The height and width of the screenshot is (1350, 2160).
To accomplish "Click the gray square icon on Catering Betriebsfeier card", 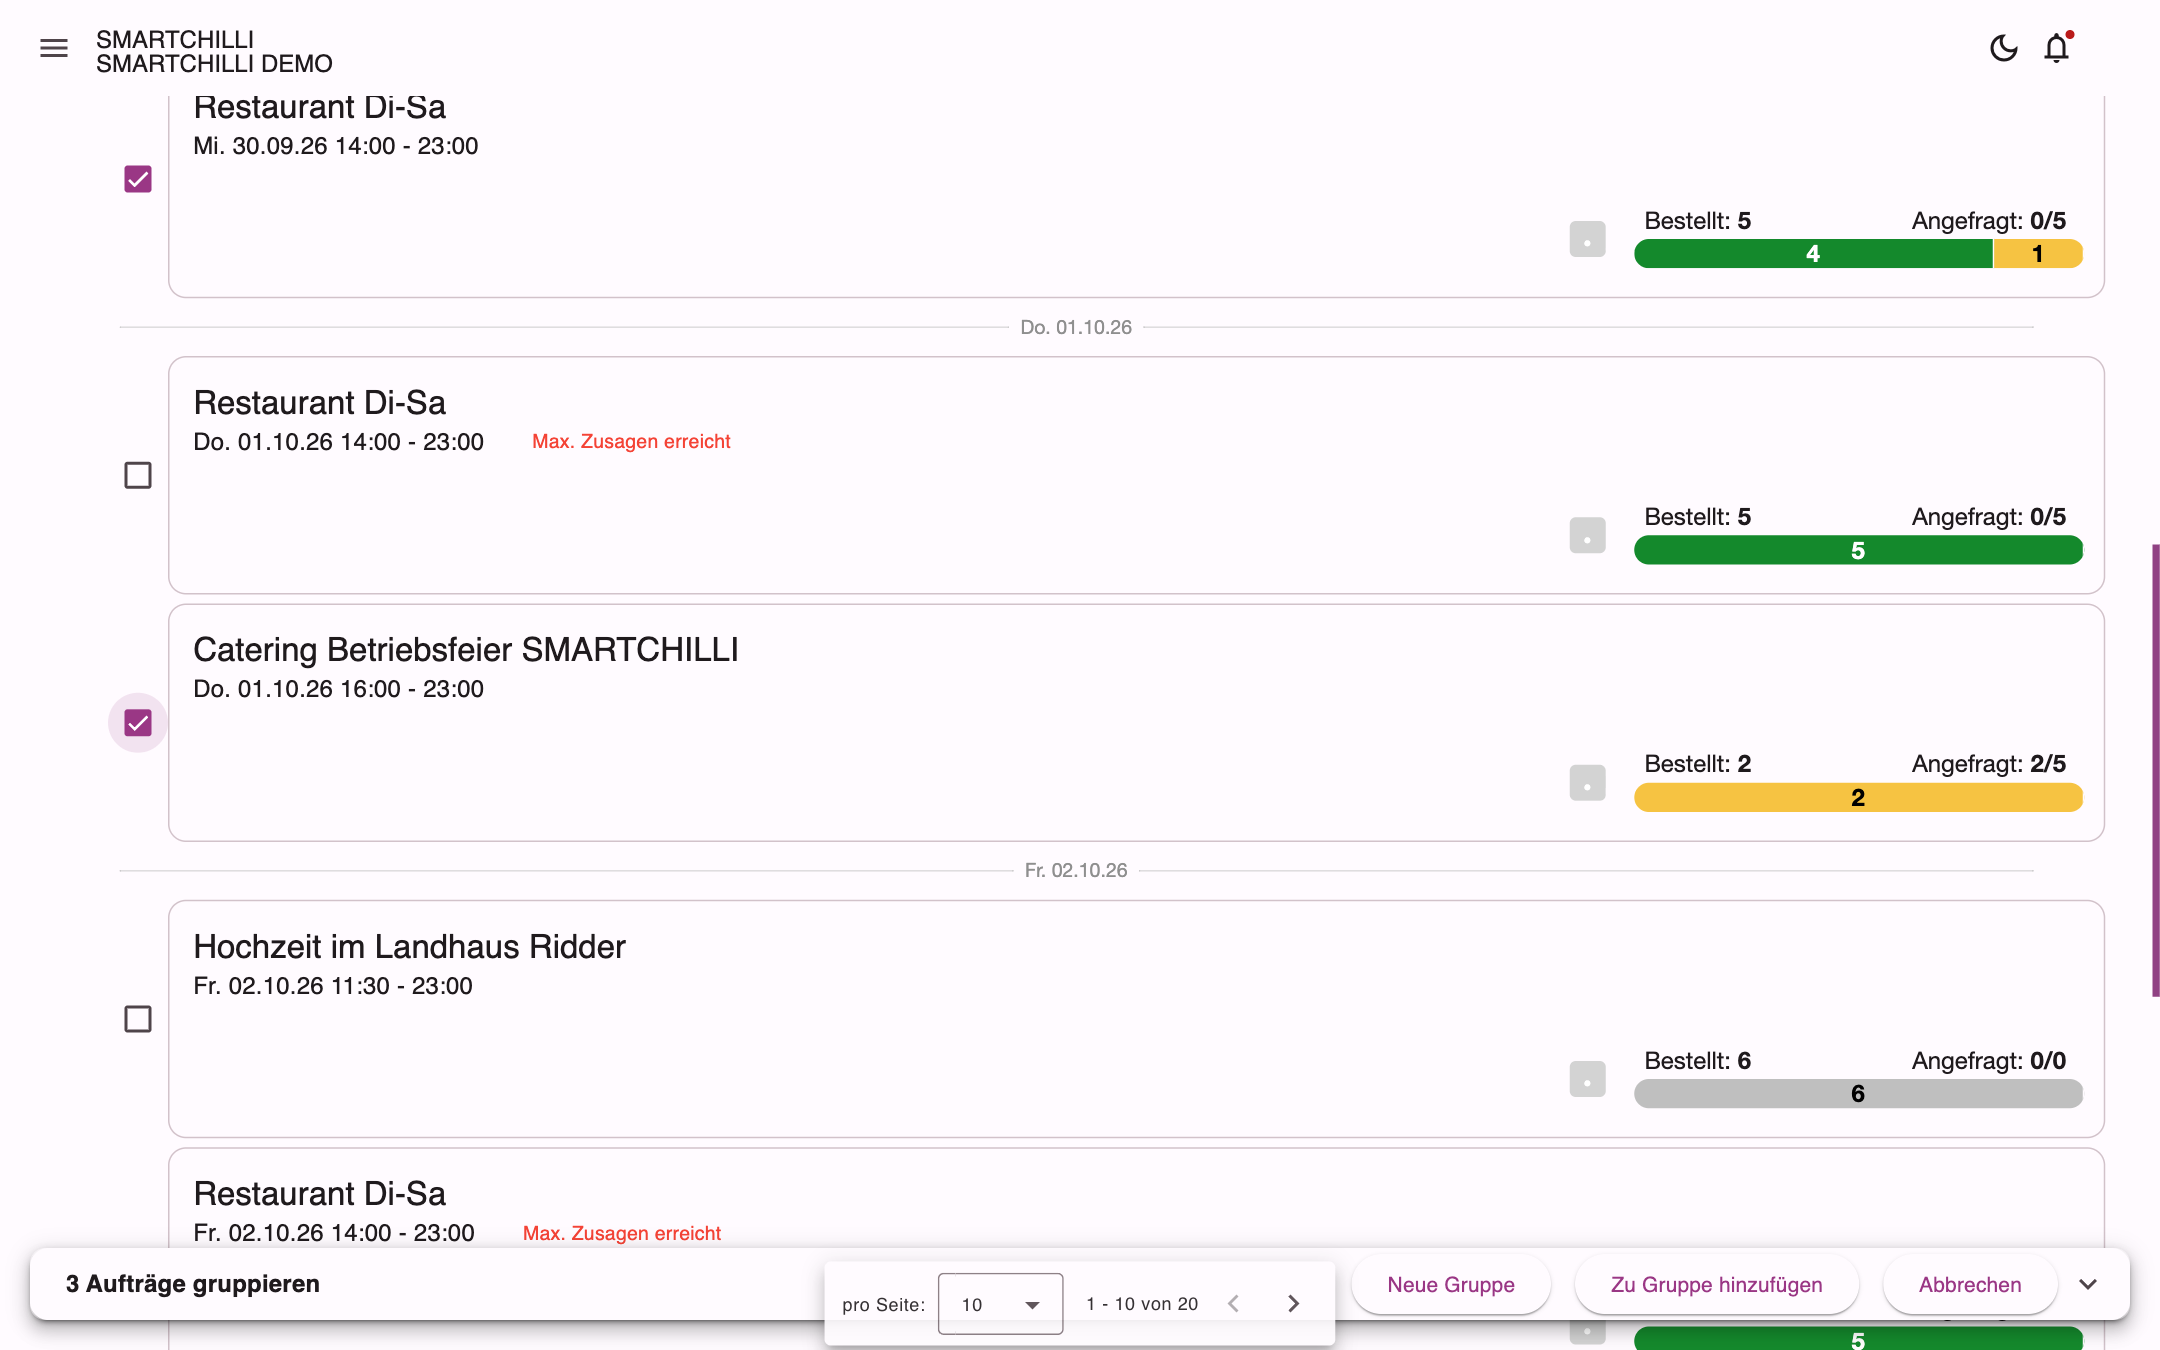I will pyautogui.click(x=1587, y=782).
